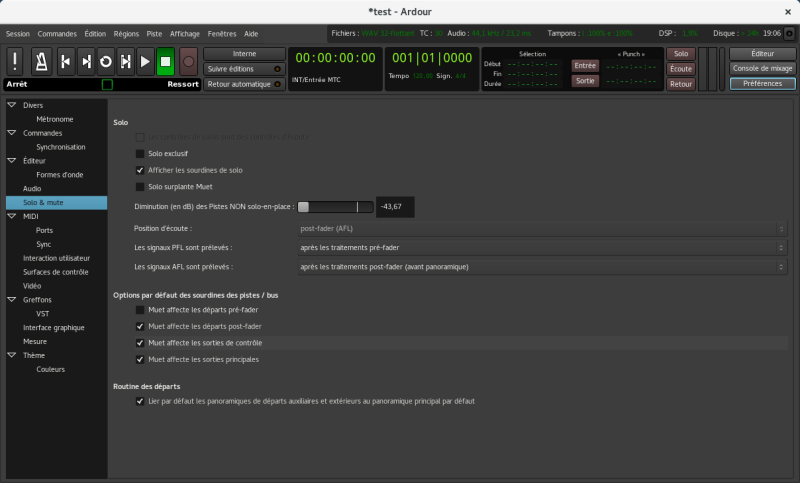
Task: Go to session start transport button
Action: coord(66,62)
